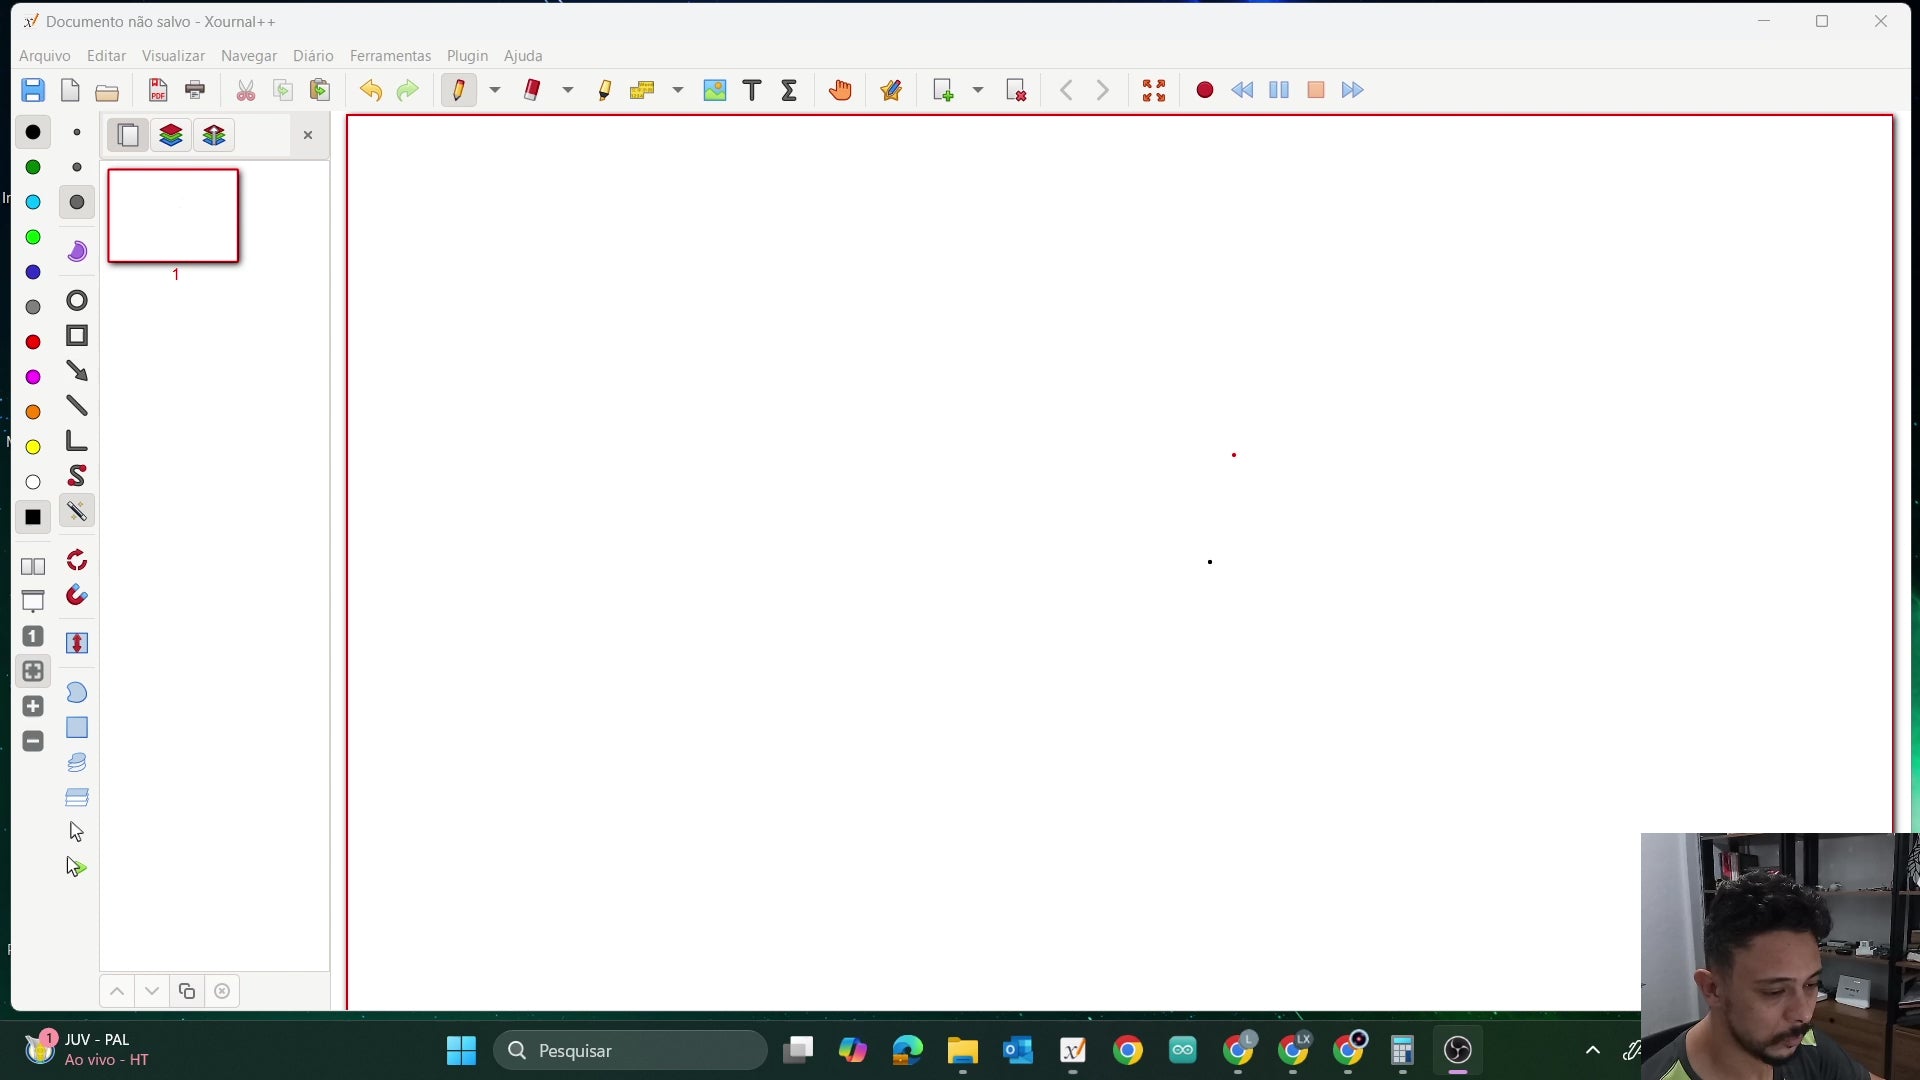Screen dimensions: 1920x1080
Task: Expand the eraser options dropdown
Action: click(x=568, y=90)
